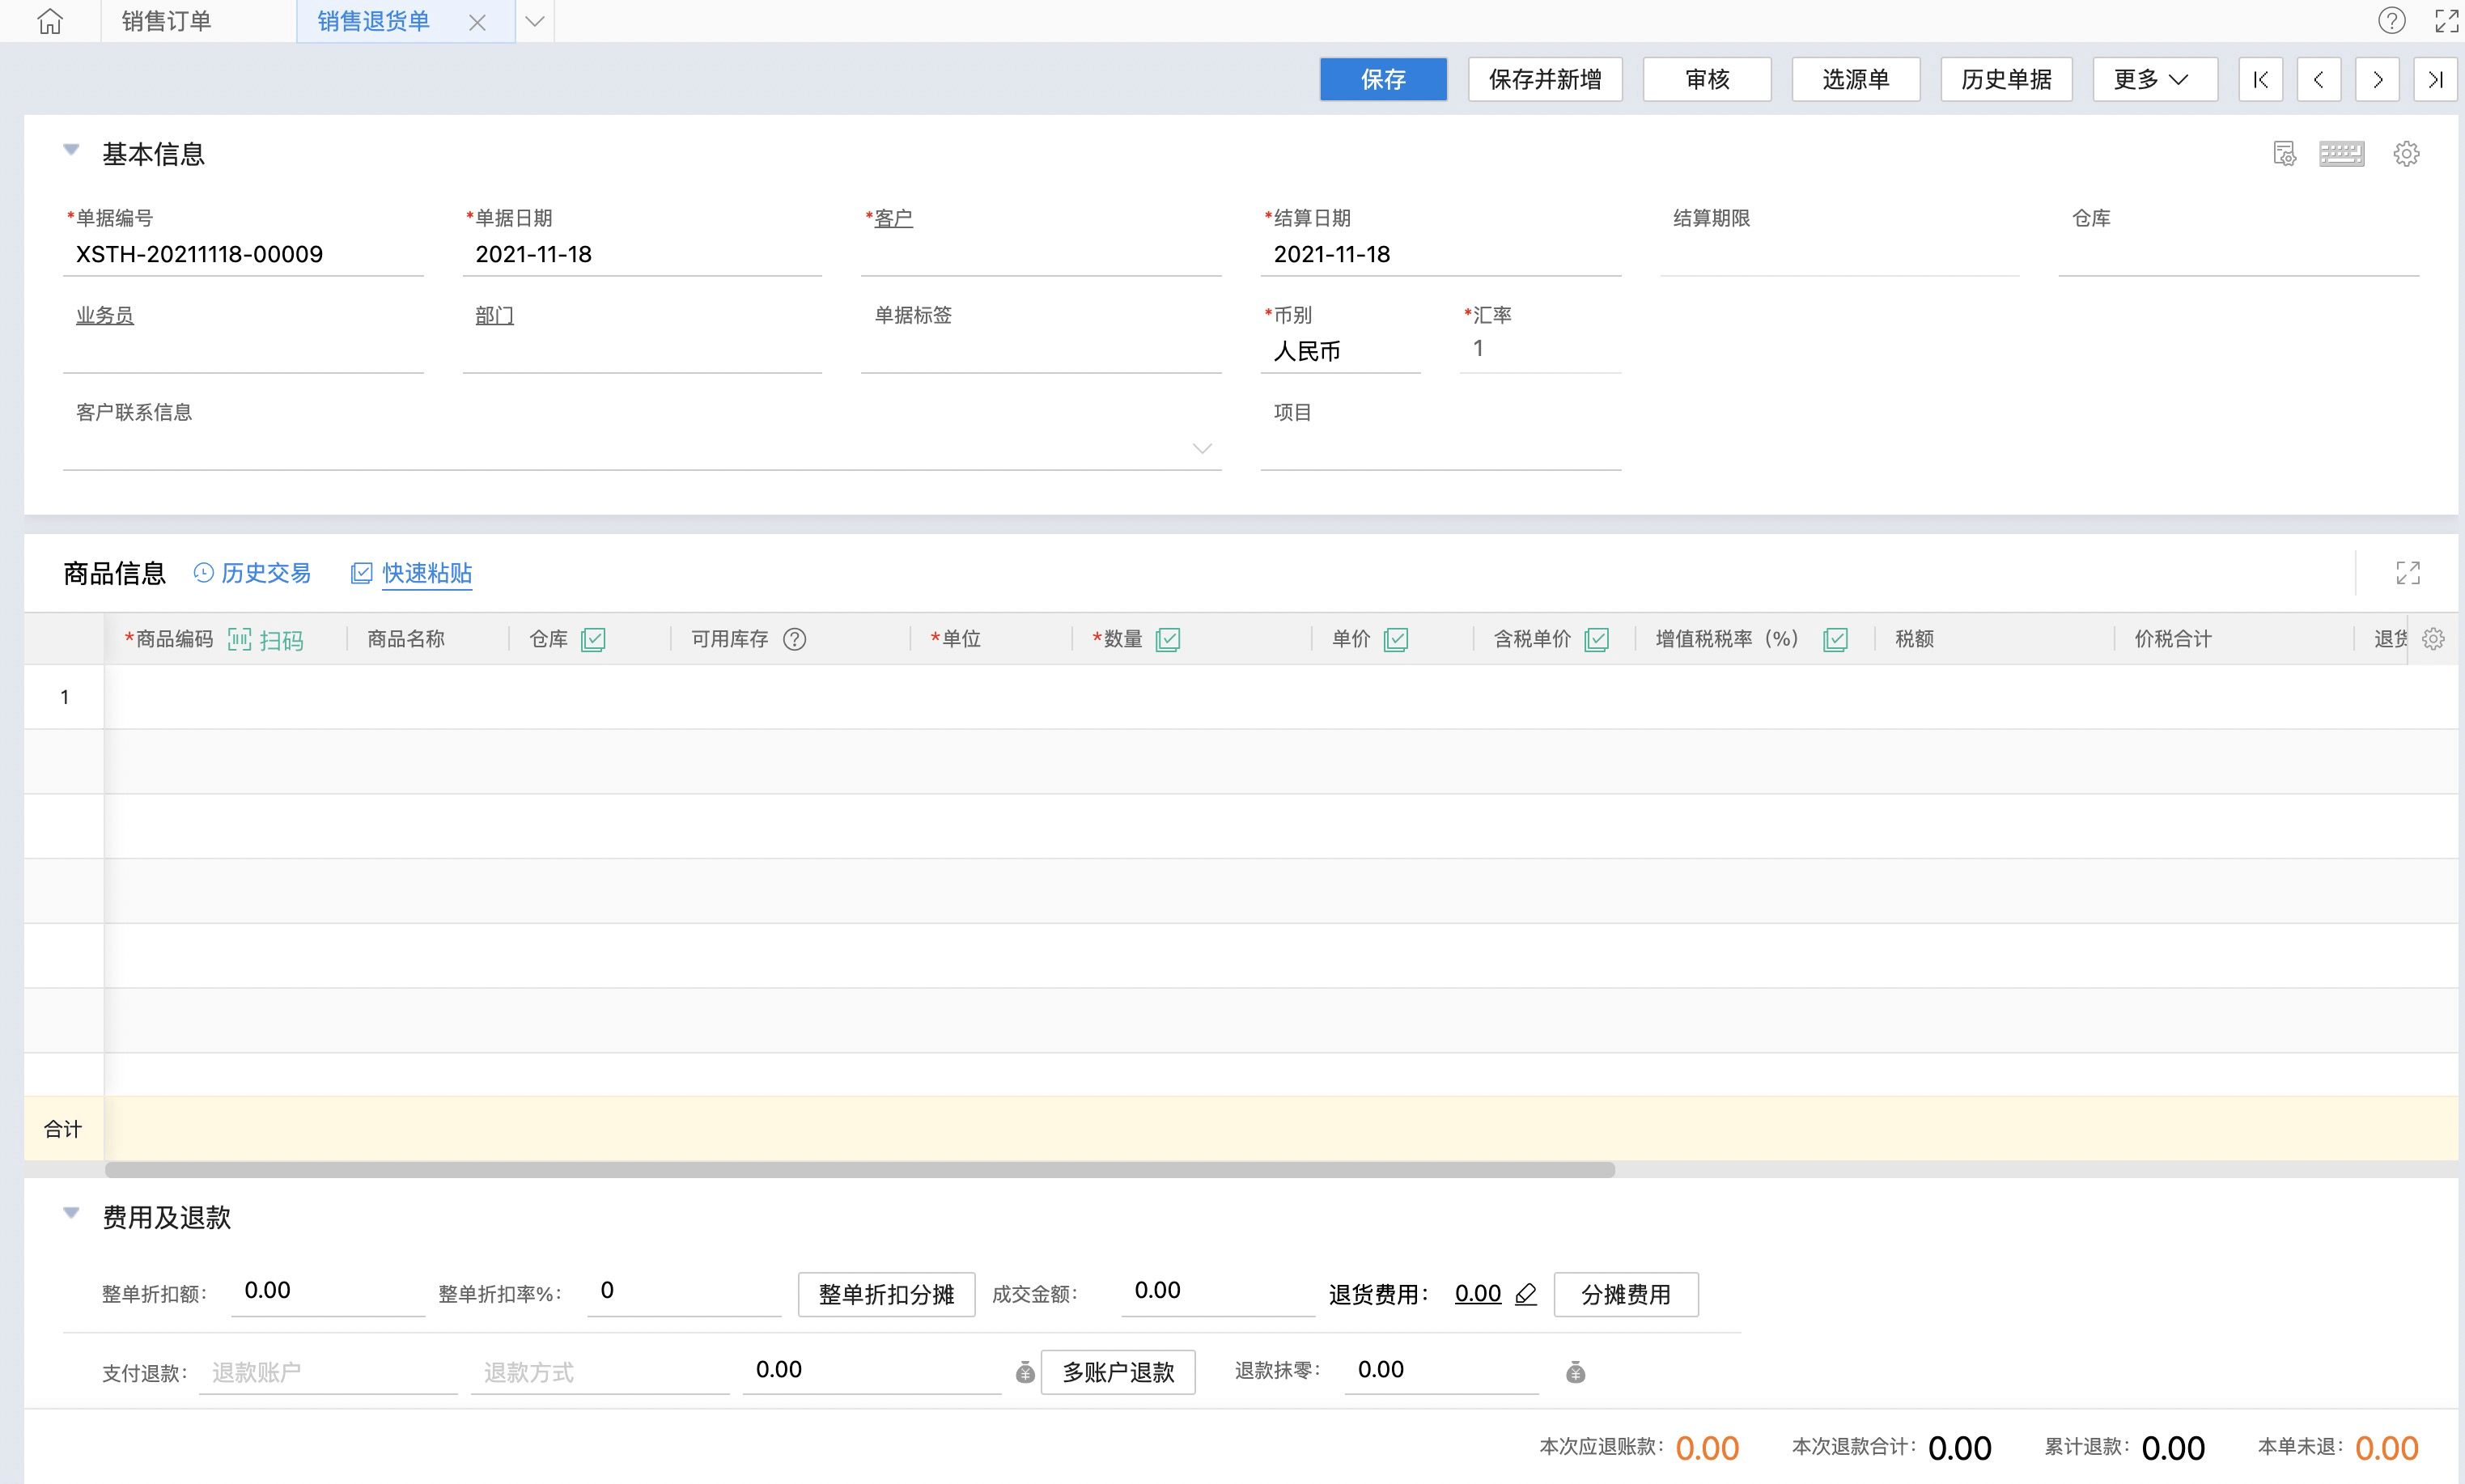The height and width of the screenshot is (1484, 2465).
Task: Open the 更多 dropdown menu
Action: [x=2154, y=79]
